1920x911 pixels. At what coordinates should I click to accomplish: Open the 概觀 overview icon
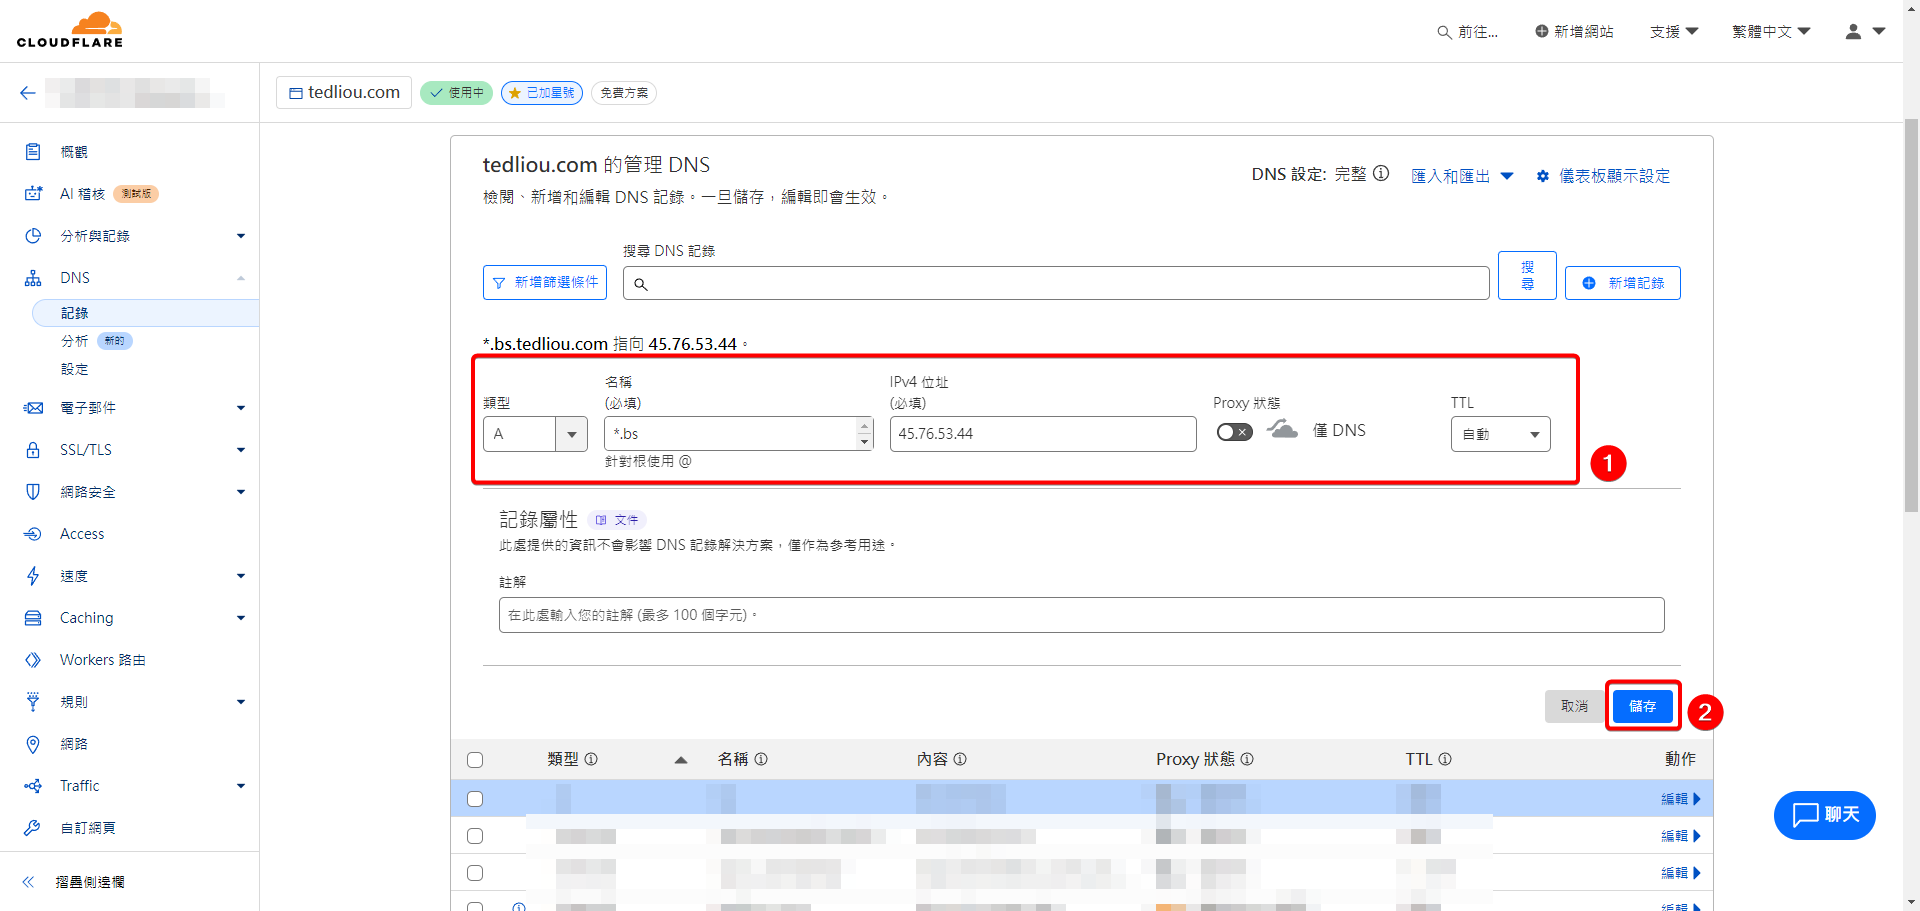(33, 152)
